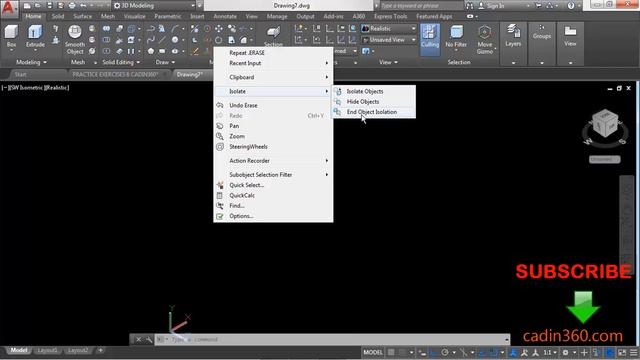The image size is (640, 360).
Task: Choose Hide Objects in submenu
Action: point(374,102)
